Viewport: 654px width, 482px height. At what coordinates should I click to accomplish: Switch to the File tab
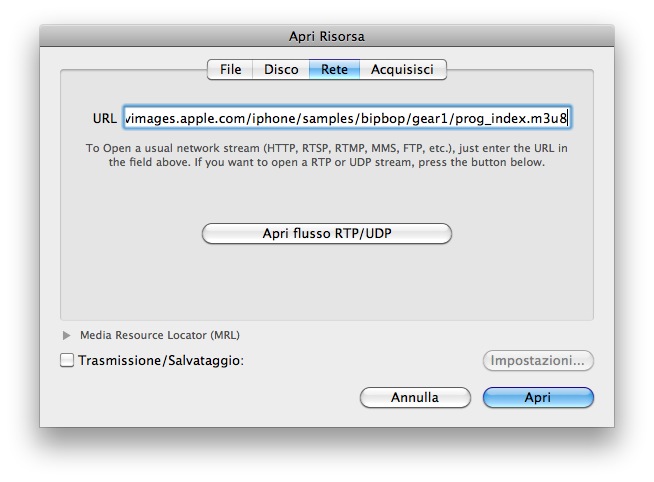pos(230,70)
